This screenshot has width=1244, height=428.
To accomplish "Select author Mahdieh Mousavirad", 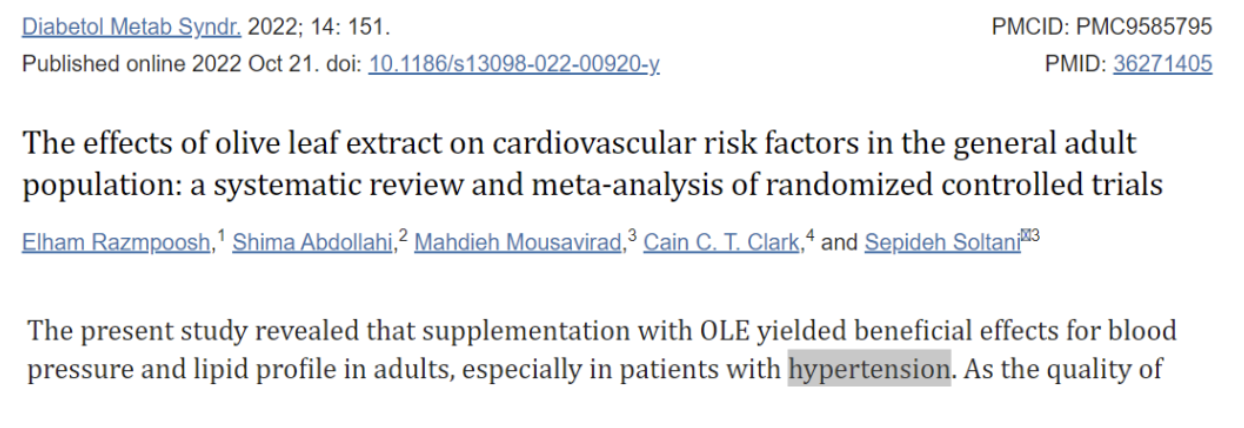I will pos(517,245).
